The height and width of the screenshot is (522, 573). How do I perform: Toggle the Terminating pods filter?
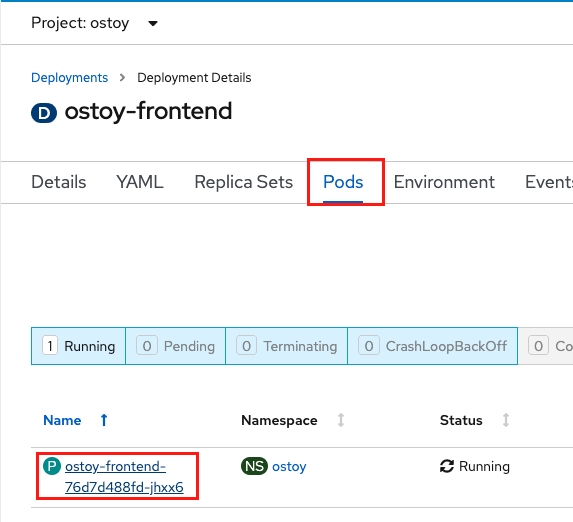coord(286,346)
